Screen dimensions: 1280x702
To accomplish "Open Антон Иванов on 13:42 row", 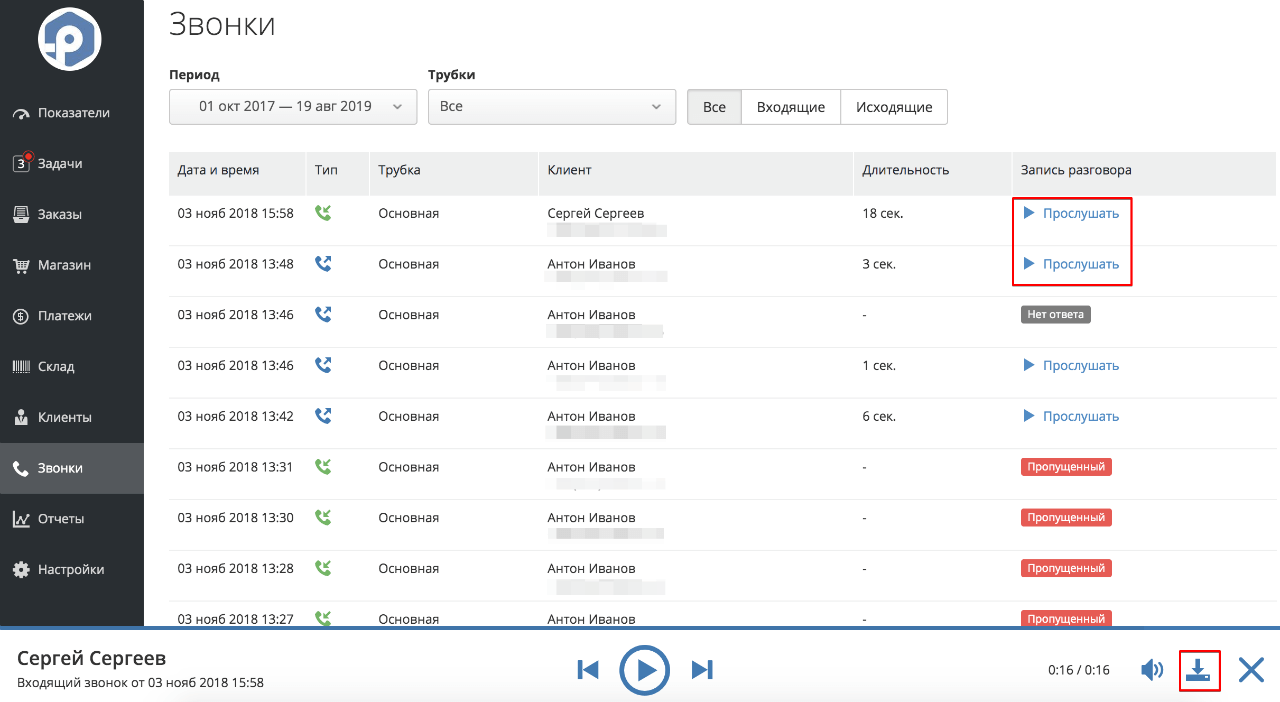I will 591,416.
